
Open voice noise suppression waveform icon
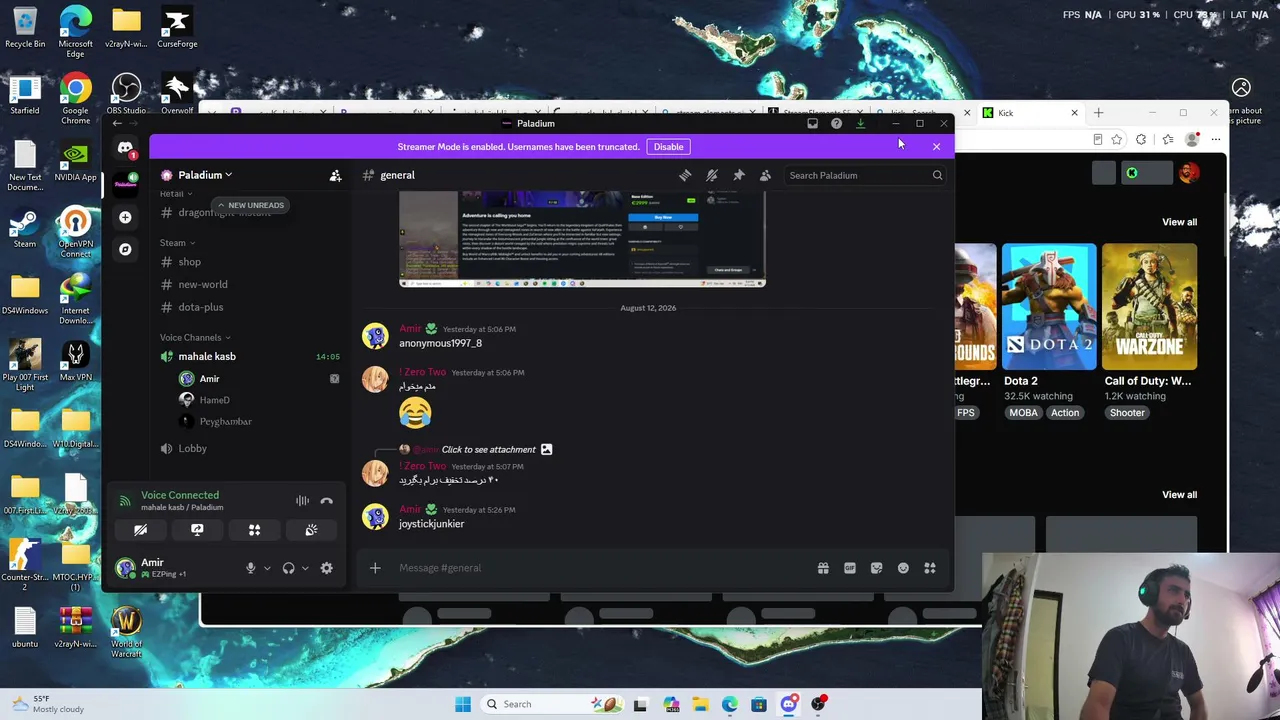[x=302, y=500]
